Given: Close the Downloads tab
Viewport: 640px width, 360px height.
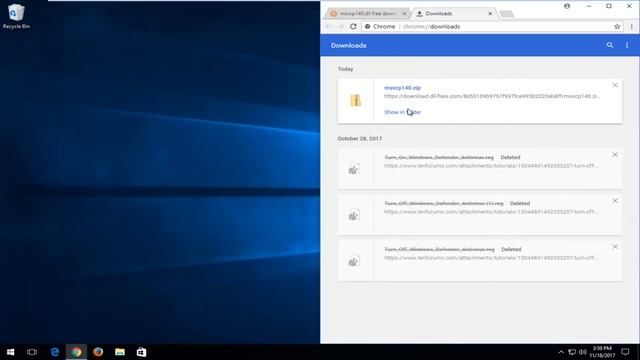Looking at the screenshot, I should tap(490, 13).
